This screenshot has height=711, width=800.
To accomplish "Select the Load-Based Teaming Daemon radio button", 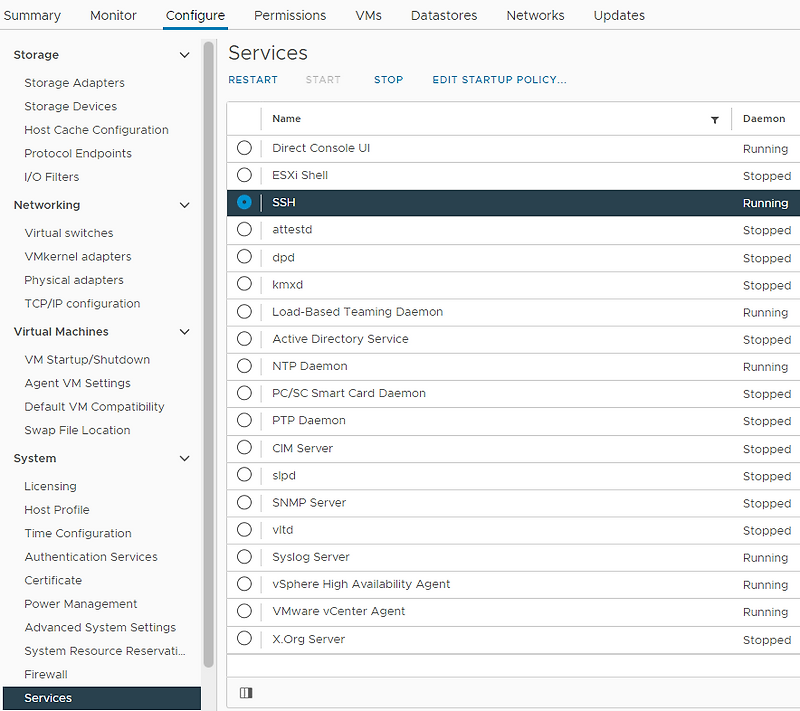I will point(244,311).
